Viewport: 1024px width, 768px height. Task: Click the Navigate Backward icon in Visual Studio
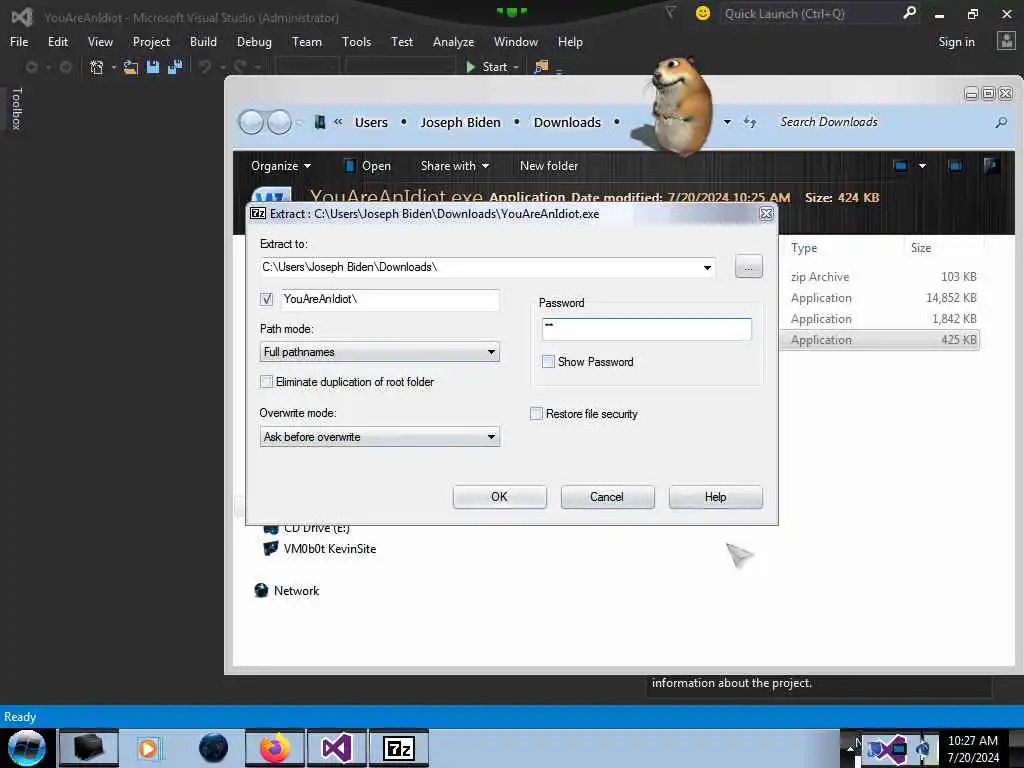pos(31,67)
